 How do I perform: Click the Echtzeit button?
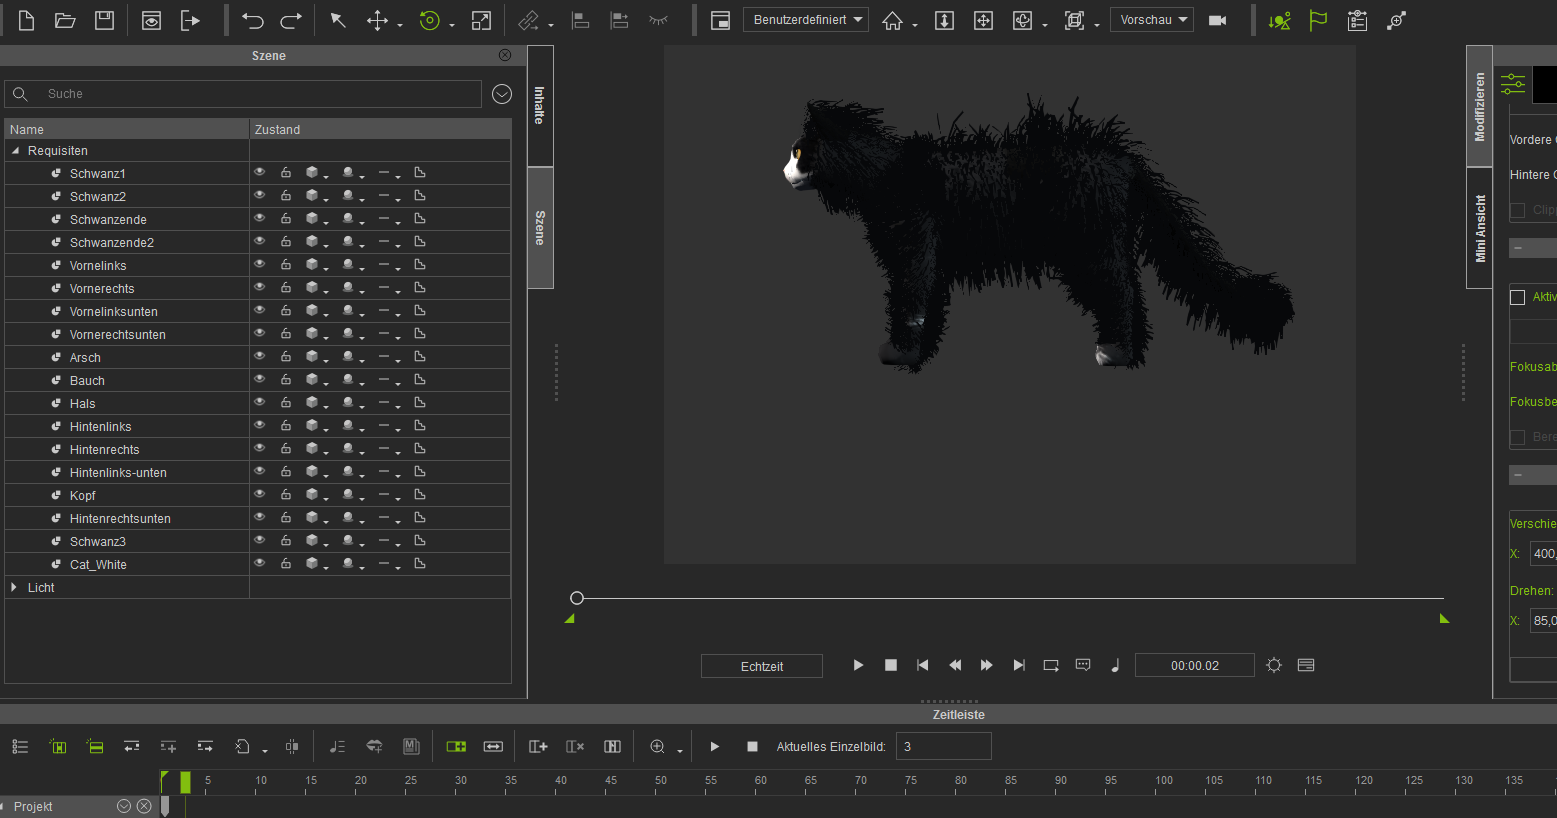[x=762, y=666]
